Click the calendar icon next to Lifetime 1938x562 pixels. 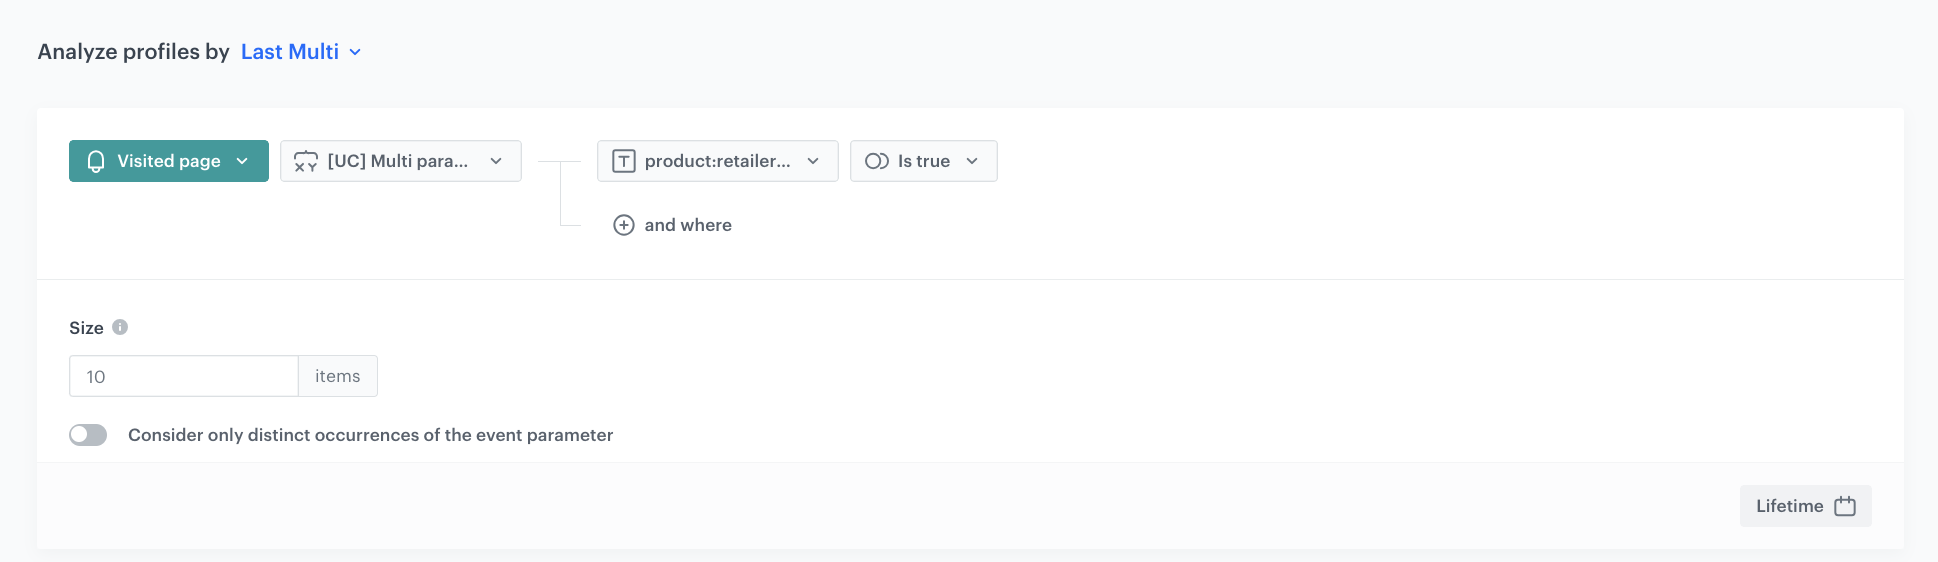pos(1845,506)
